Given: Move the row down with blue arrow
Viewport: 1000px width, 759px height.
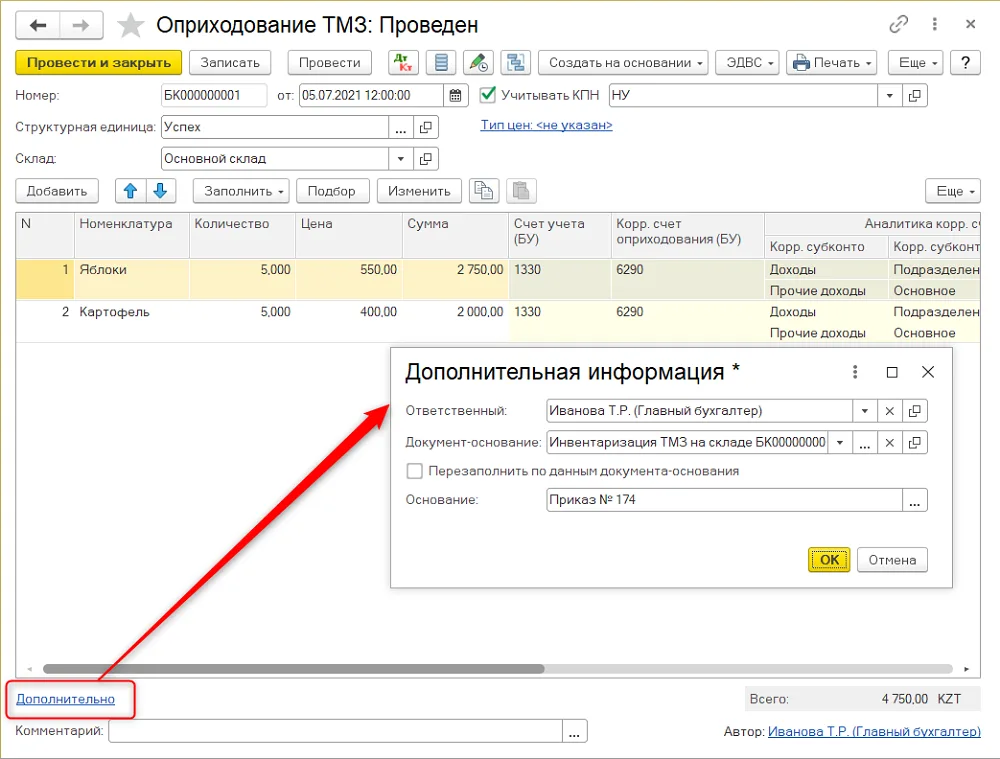Looking at the screenshot, I should click(161, 191).
